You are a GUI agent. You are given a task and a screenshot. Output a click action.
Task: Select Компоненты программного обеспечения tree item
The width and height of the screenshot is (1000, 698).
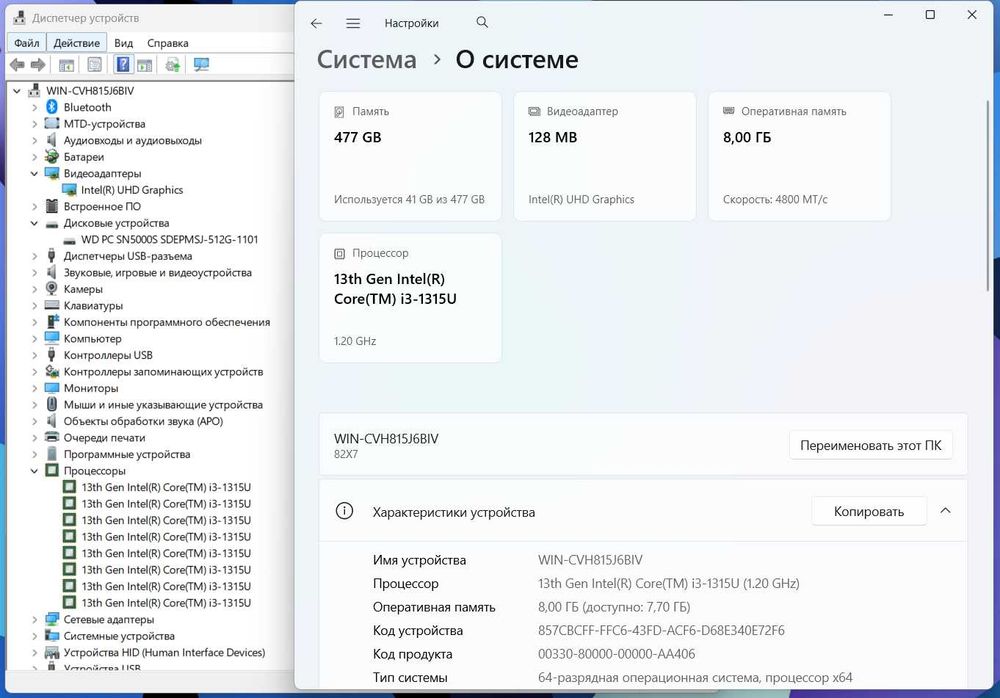point(166,322)
